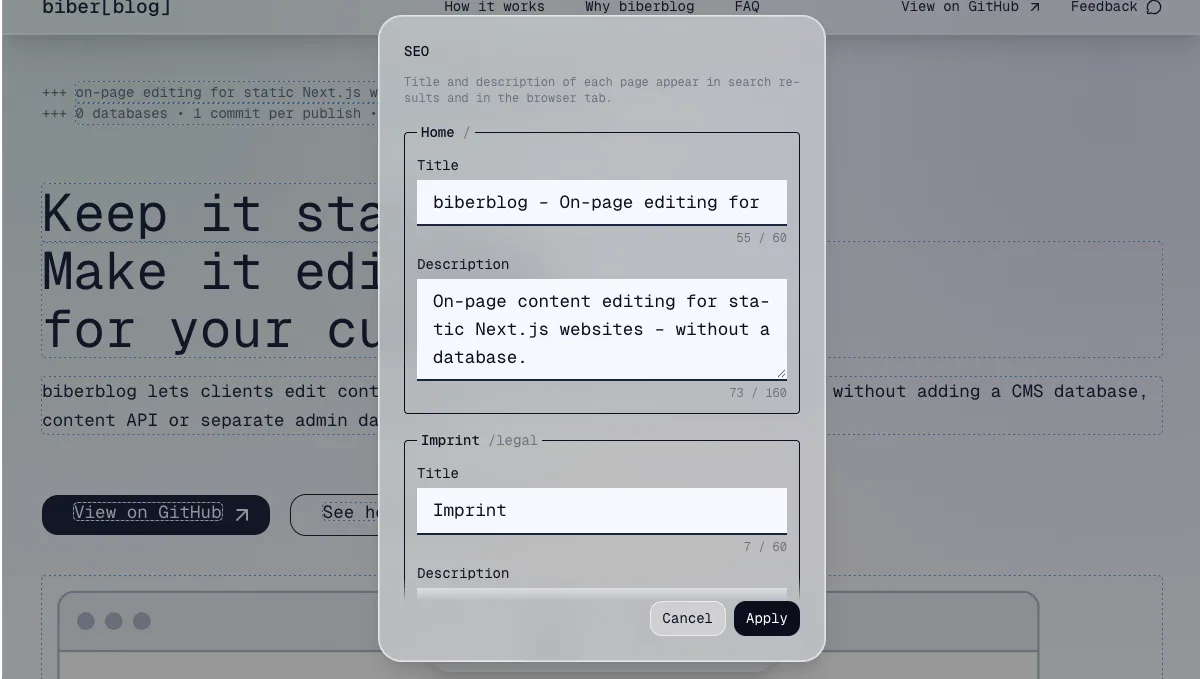
Task: Click the Feedback speech bubble icon
Action: tap(1154, 7)
